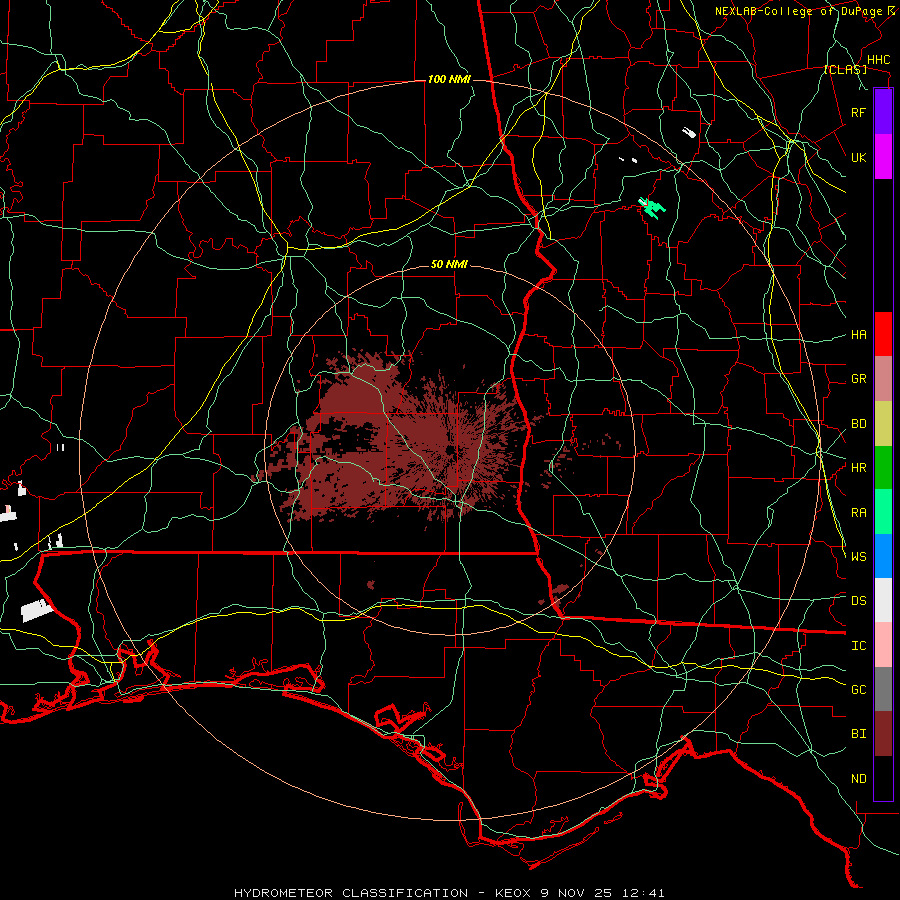Click the 100 NMI range ring label
The width and height of the screenshot is (900, 900).
click(449, 79)
